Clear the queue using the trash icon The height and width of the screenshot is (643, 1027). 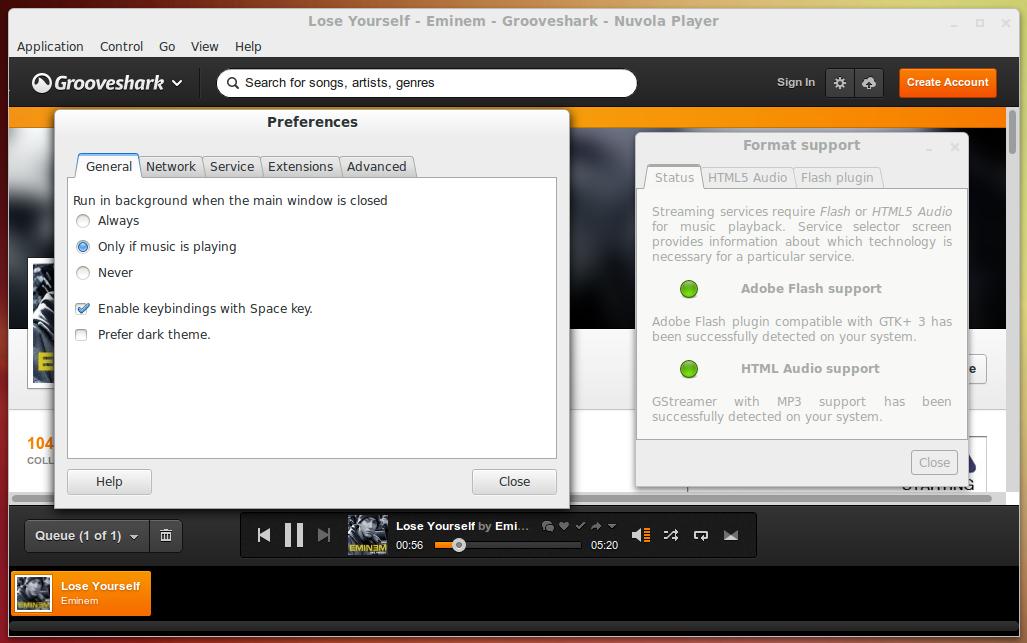click(165, 536)
